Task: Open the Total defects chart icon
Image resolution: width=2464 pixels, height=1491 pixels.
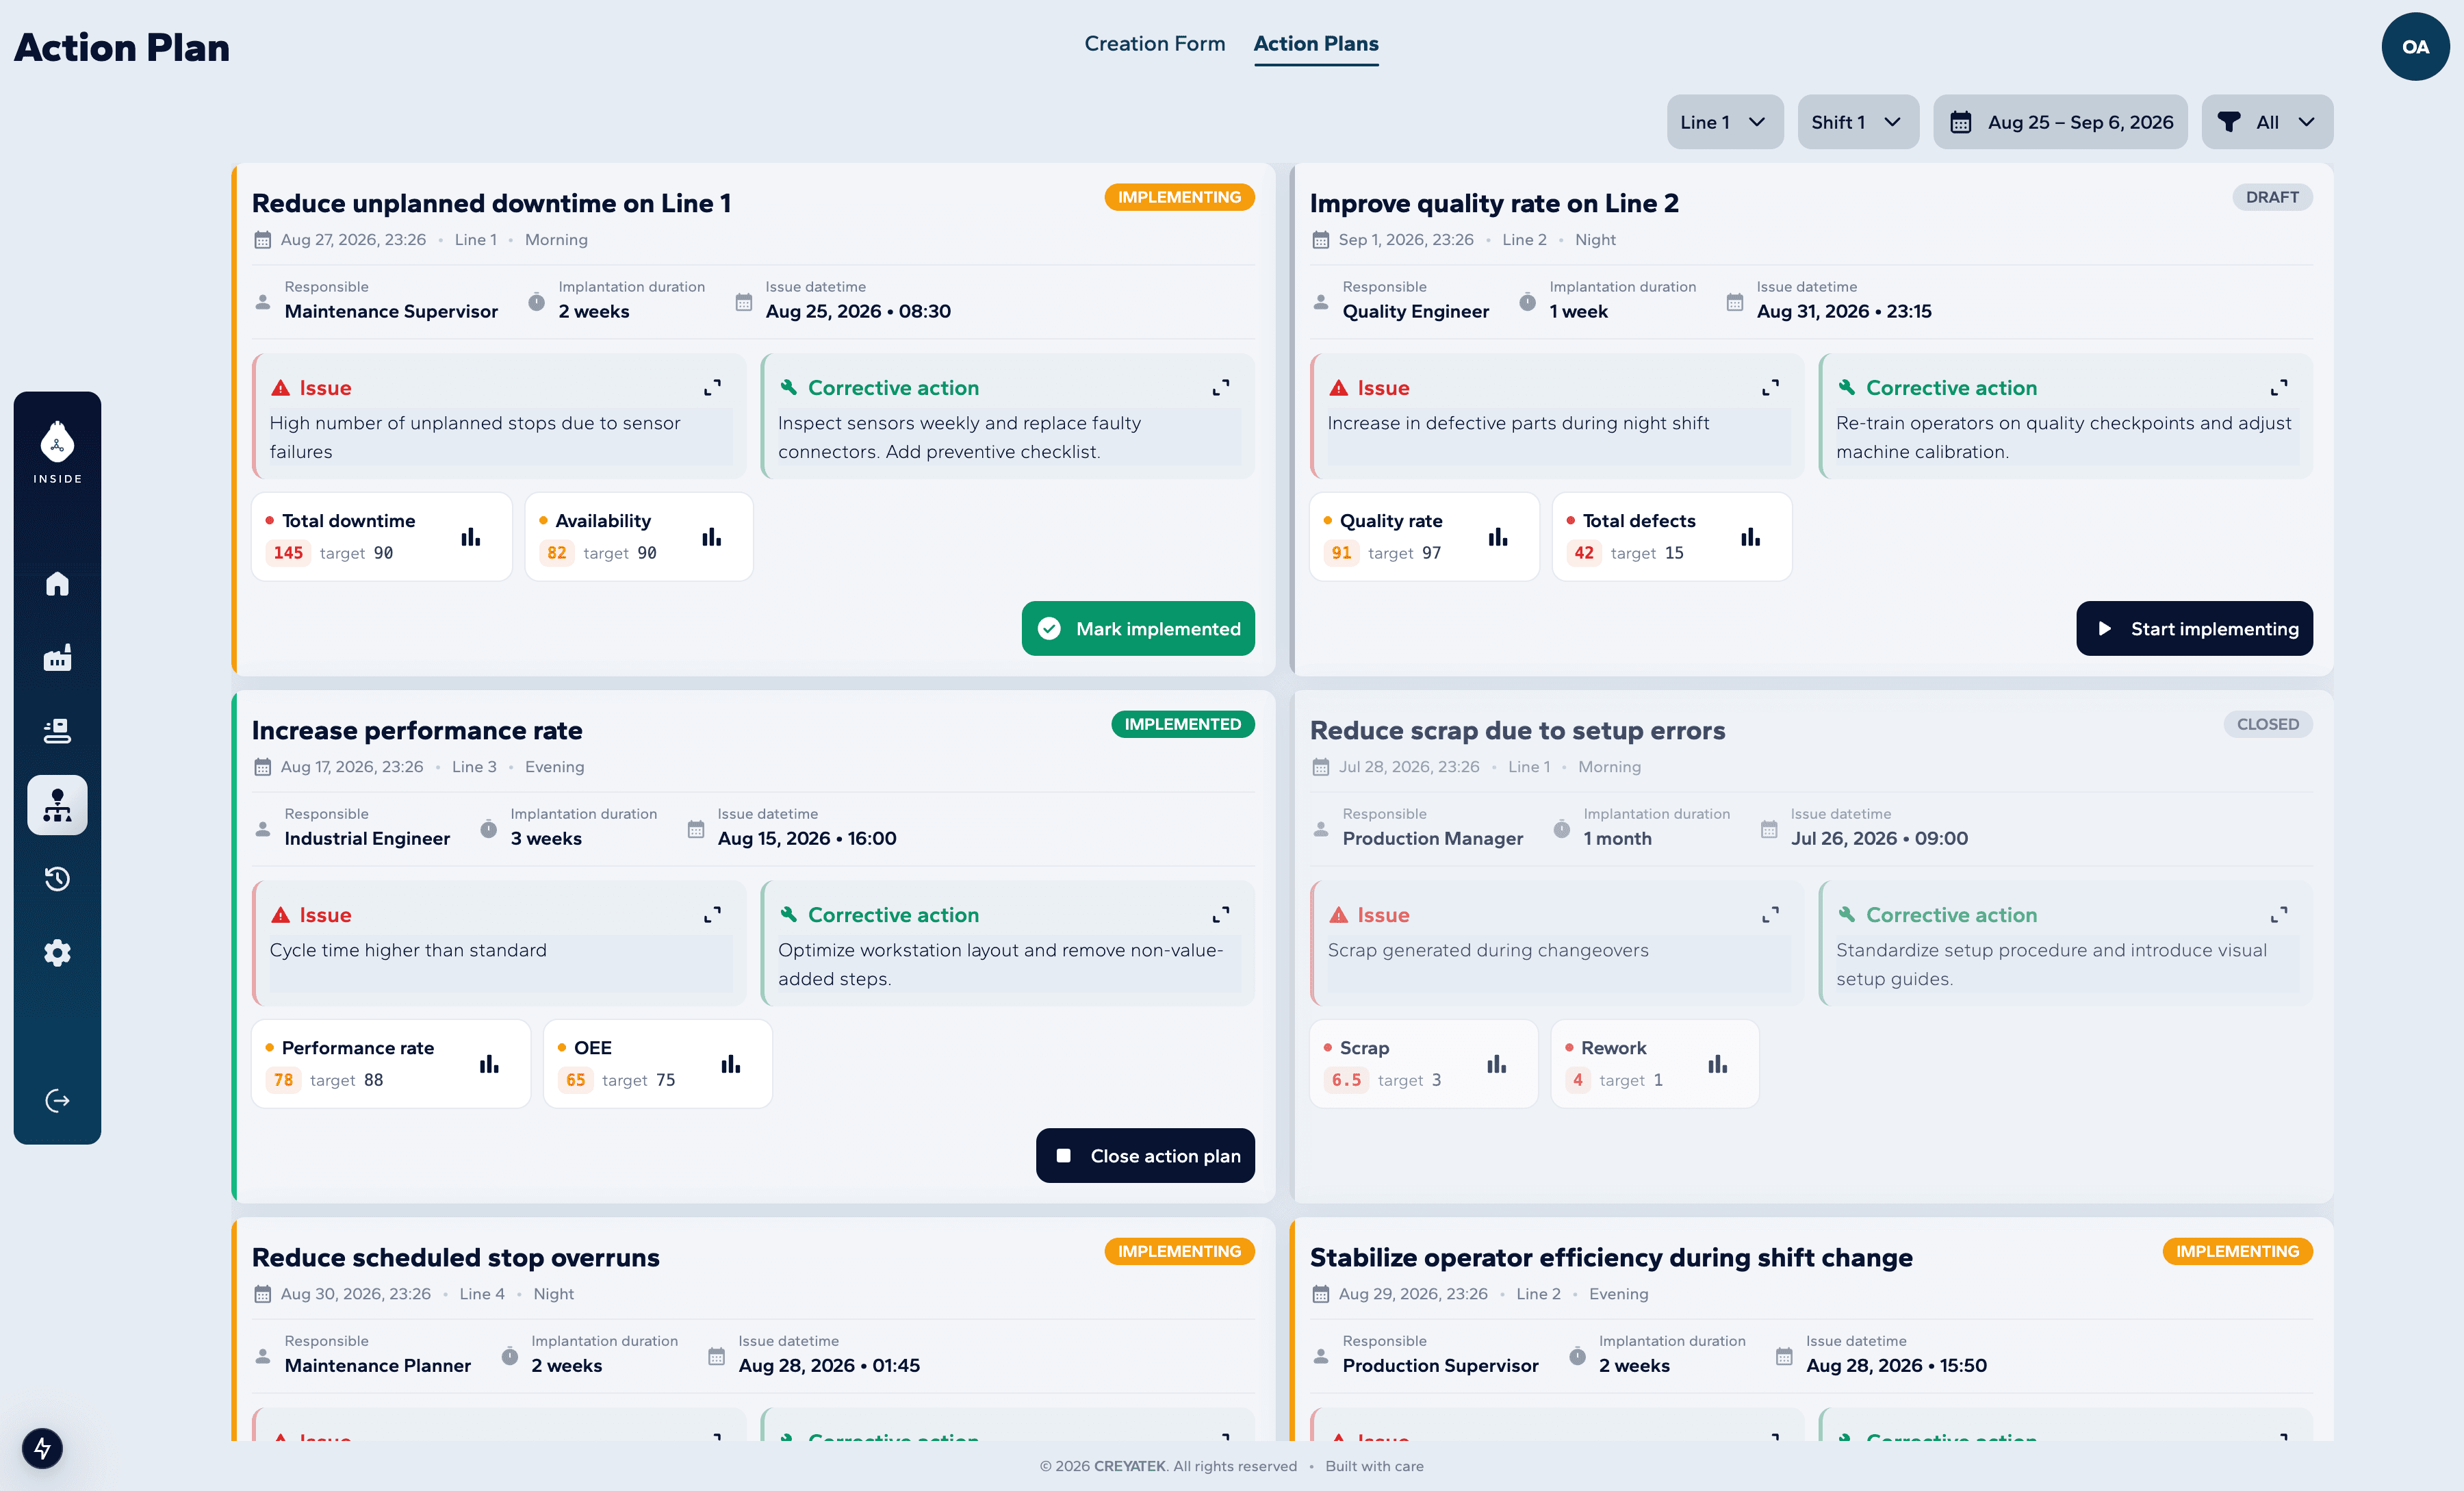Action: [x=1750, y=537]
